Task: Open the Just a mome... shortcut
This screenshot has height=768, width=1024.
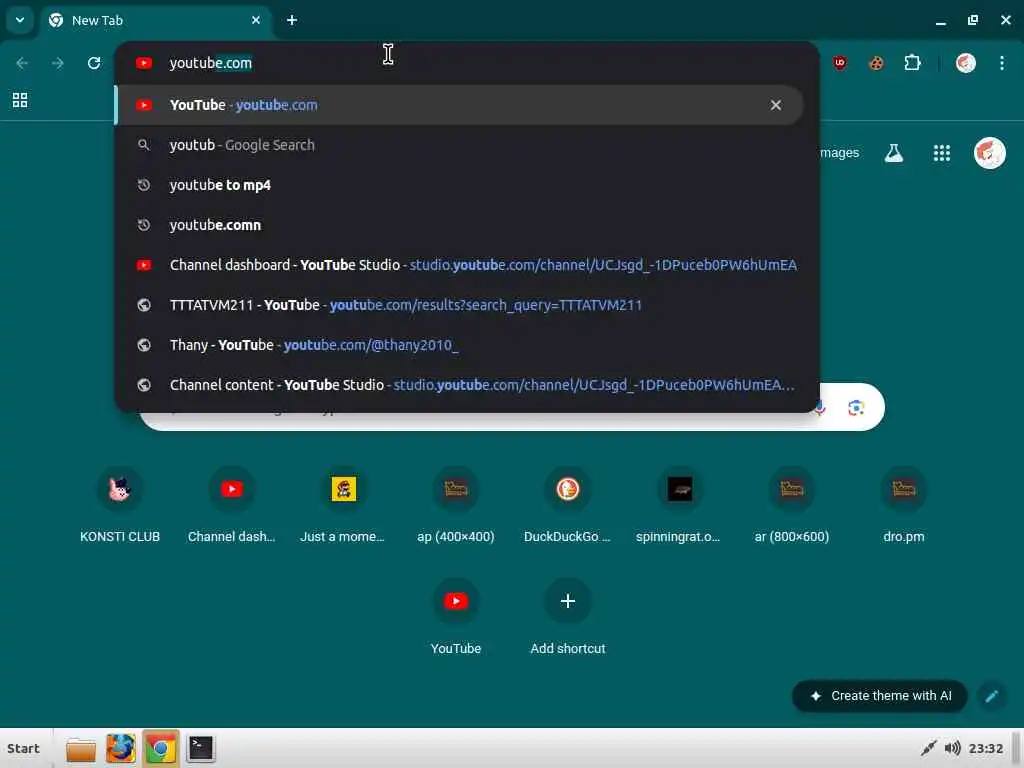Action: coord(344,506)
